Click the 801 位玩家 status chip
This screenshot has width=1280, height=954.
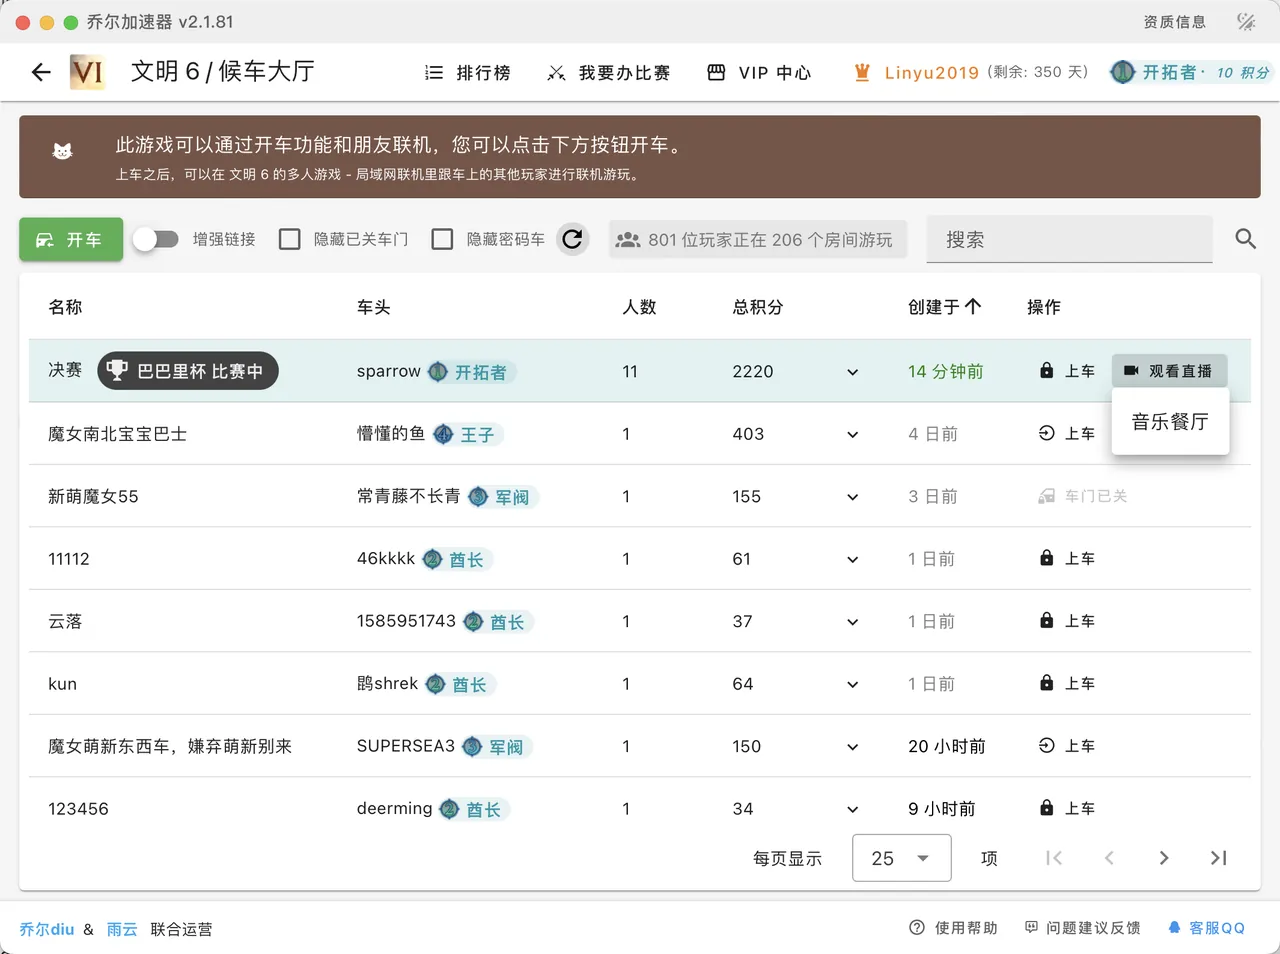pyautogui.click(x=758, y=240)
